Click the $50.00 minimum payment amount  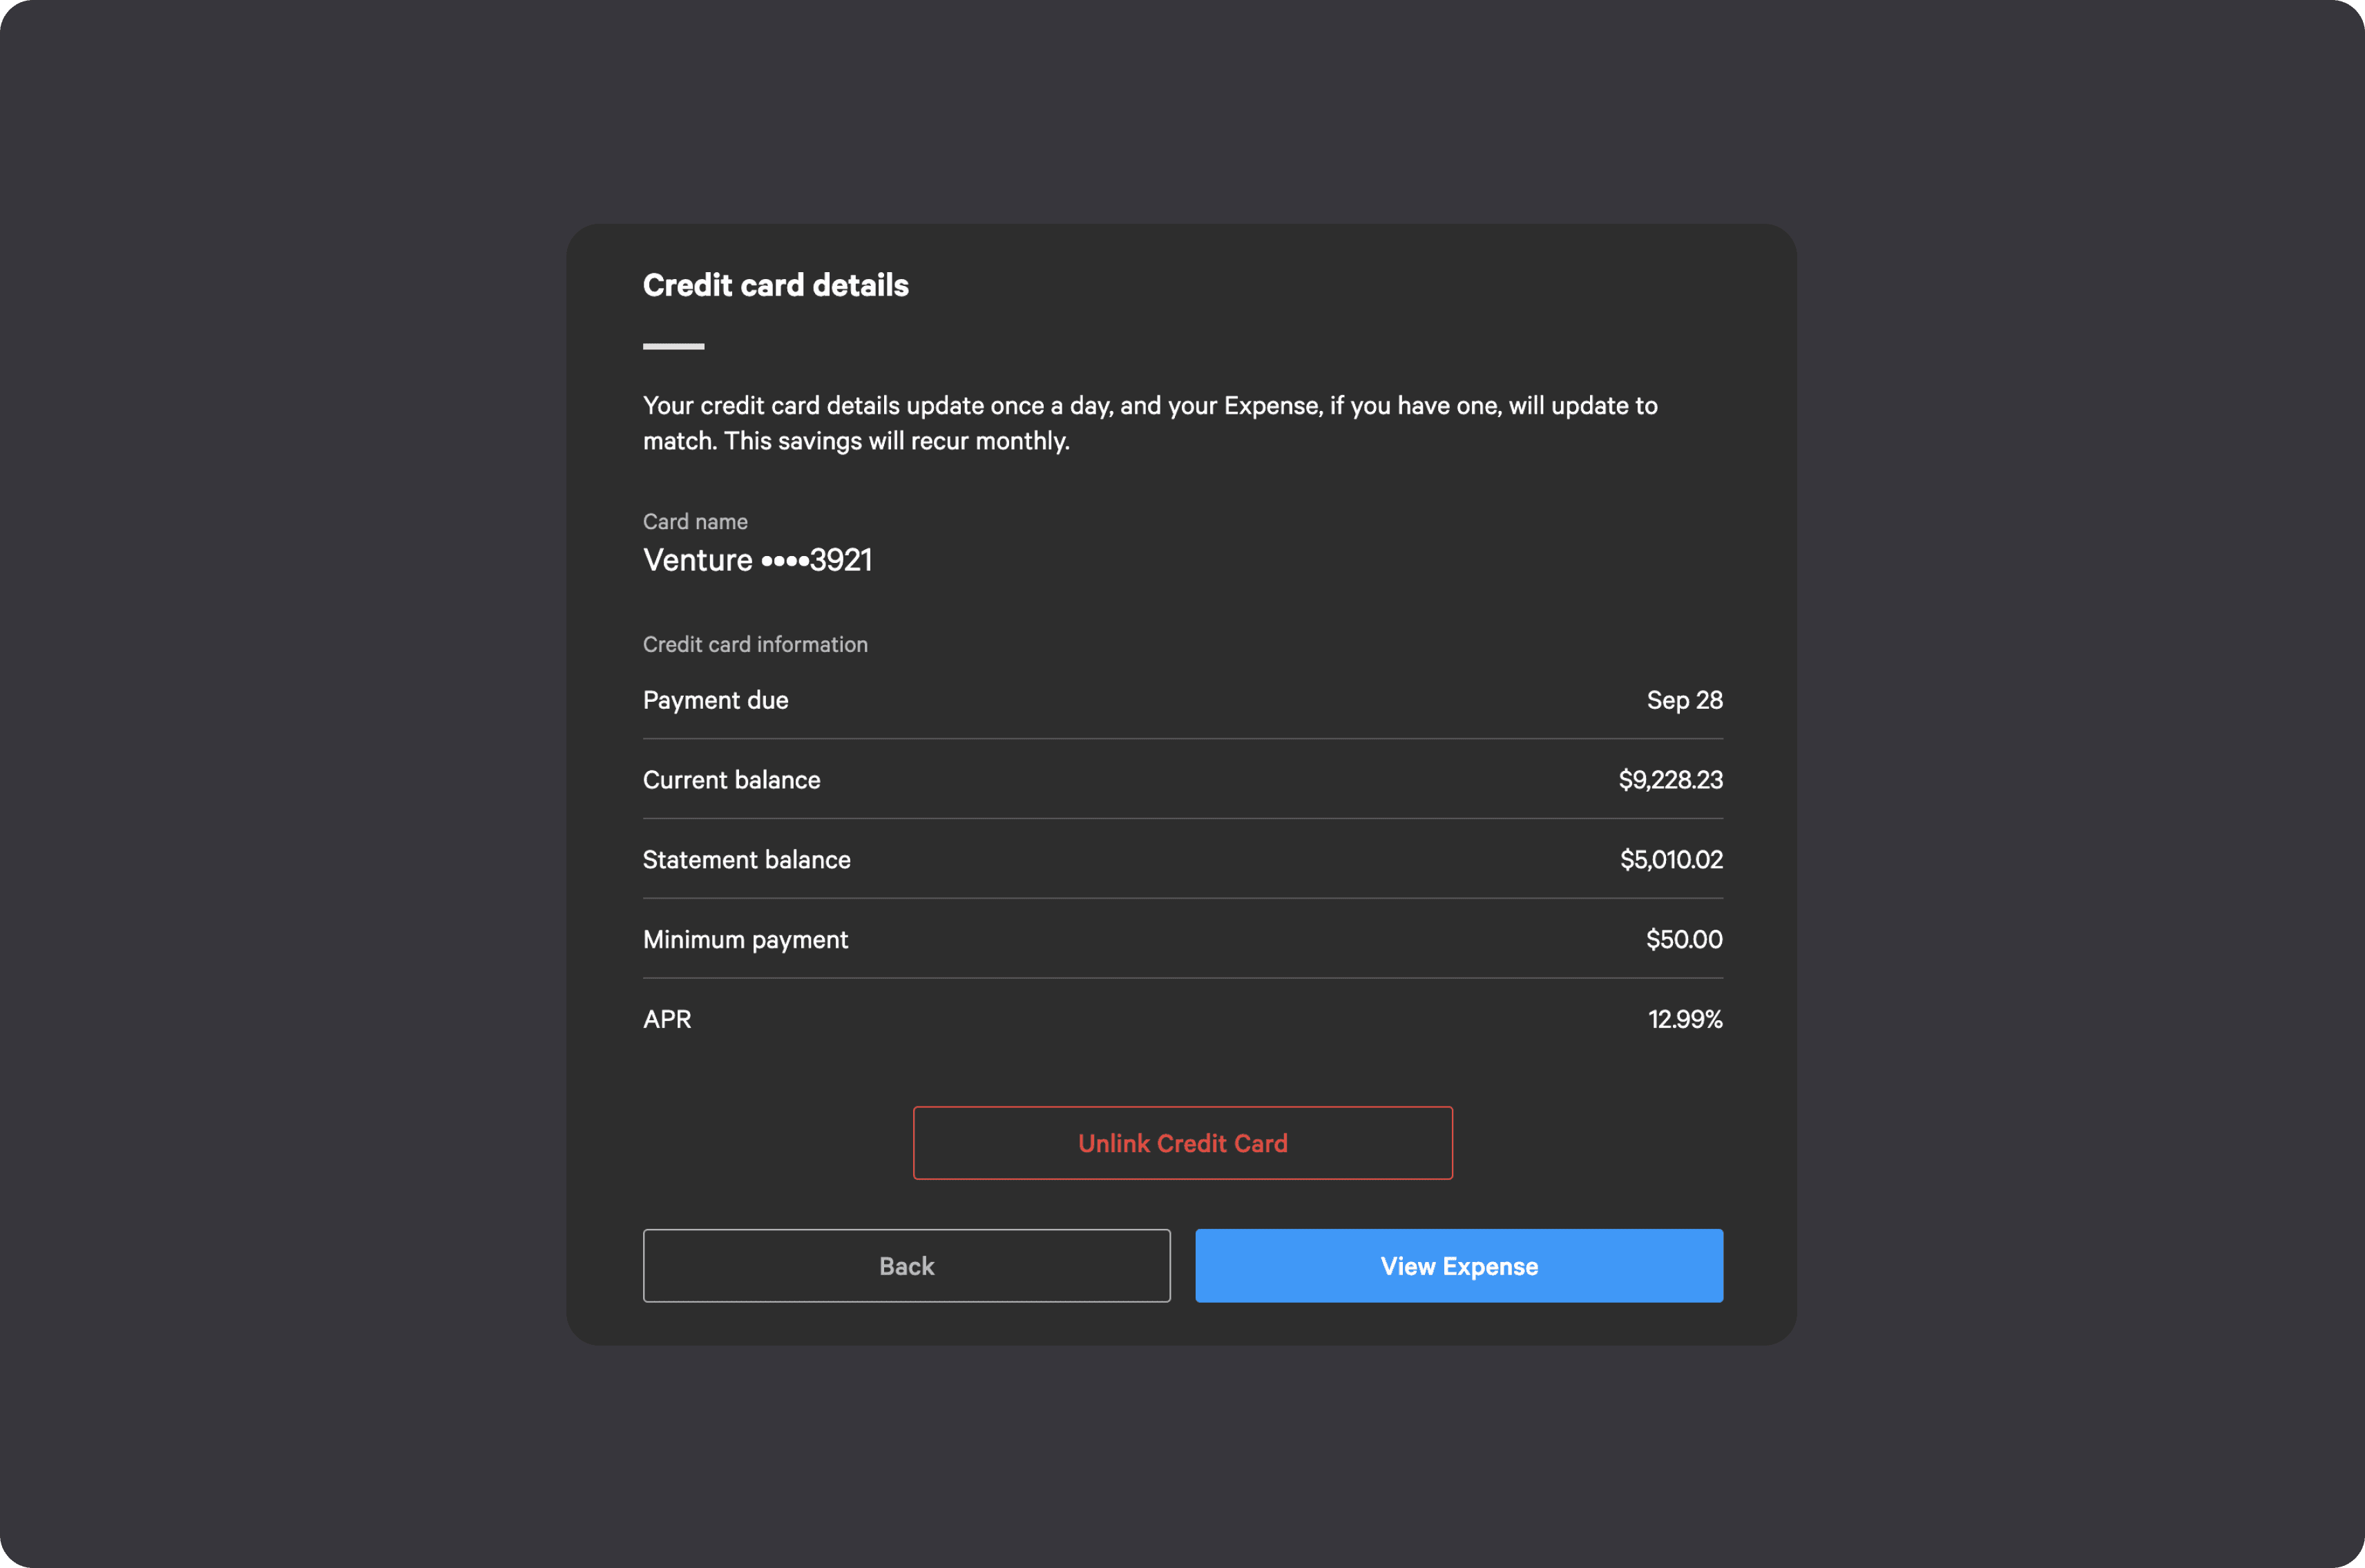pyautogui.click(x=1684, y=940)
